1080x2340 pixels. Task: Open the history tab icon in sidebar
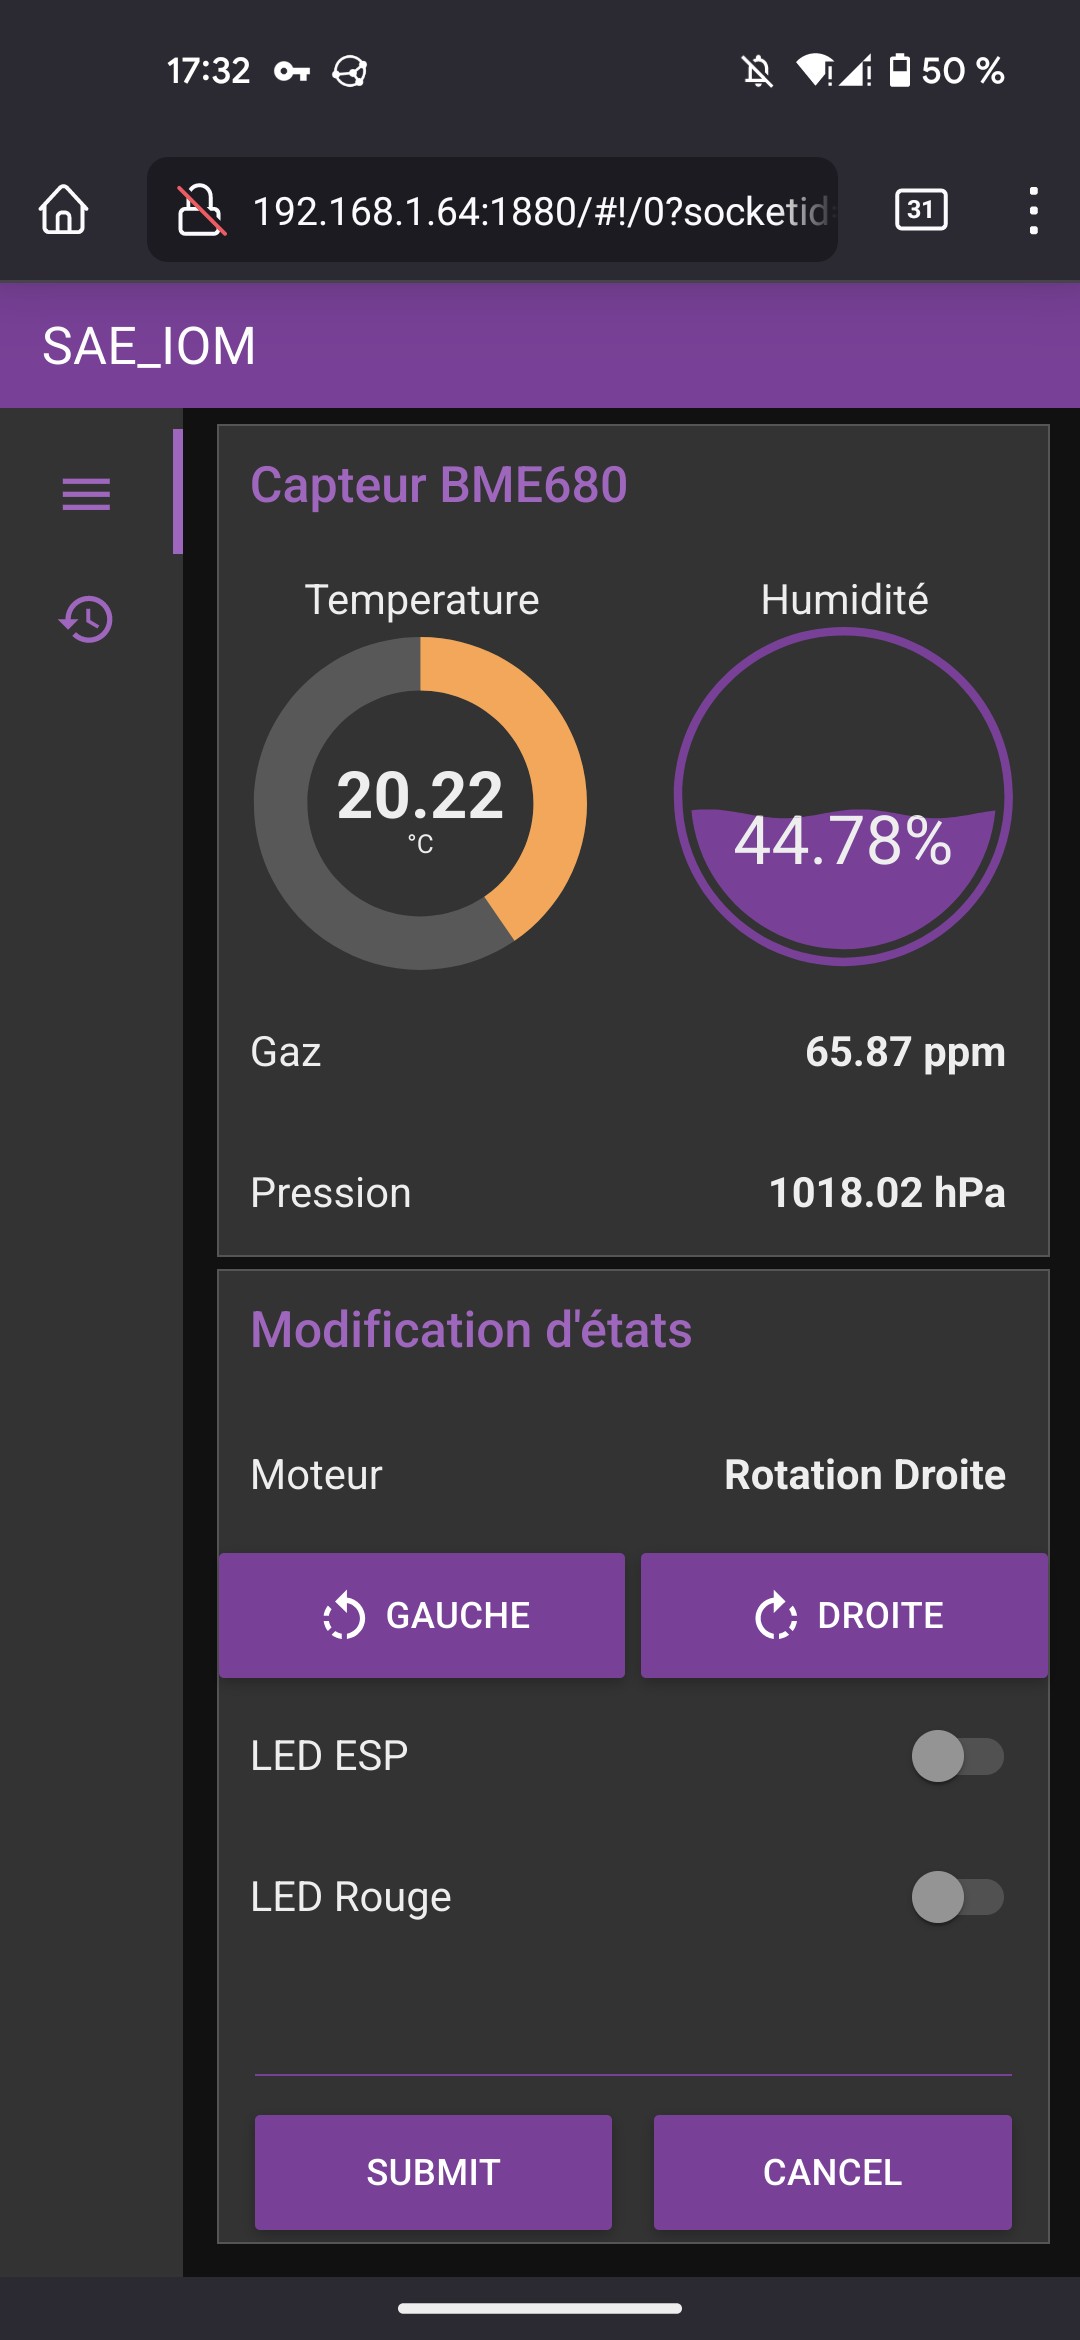click(x=86, y=619)
